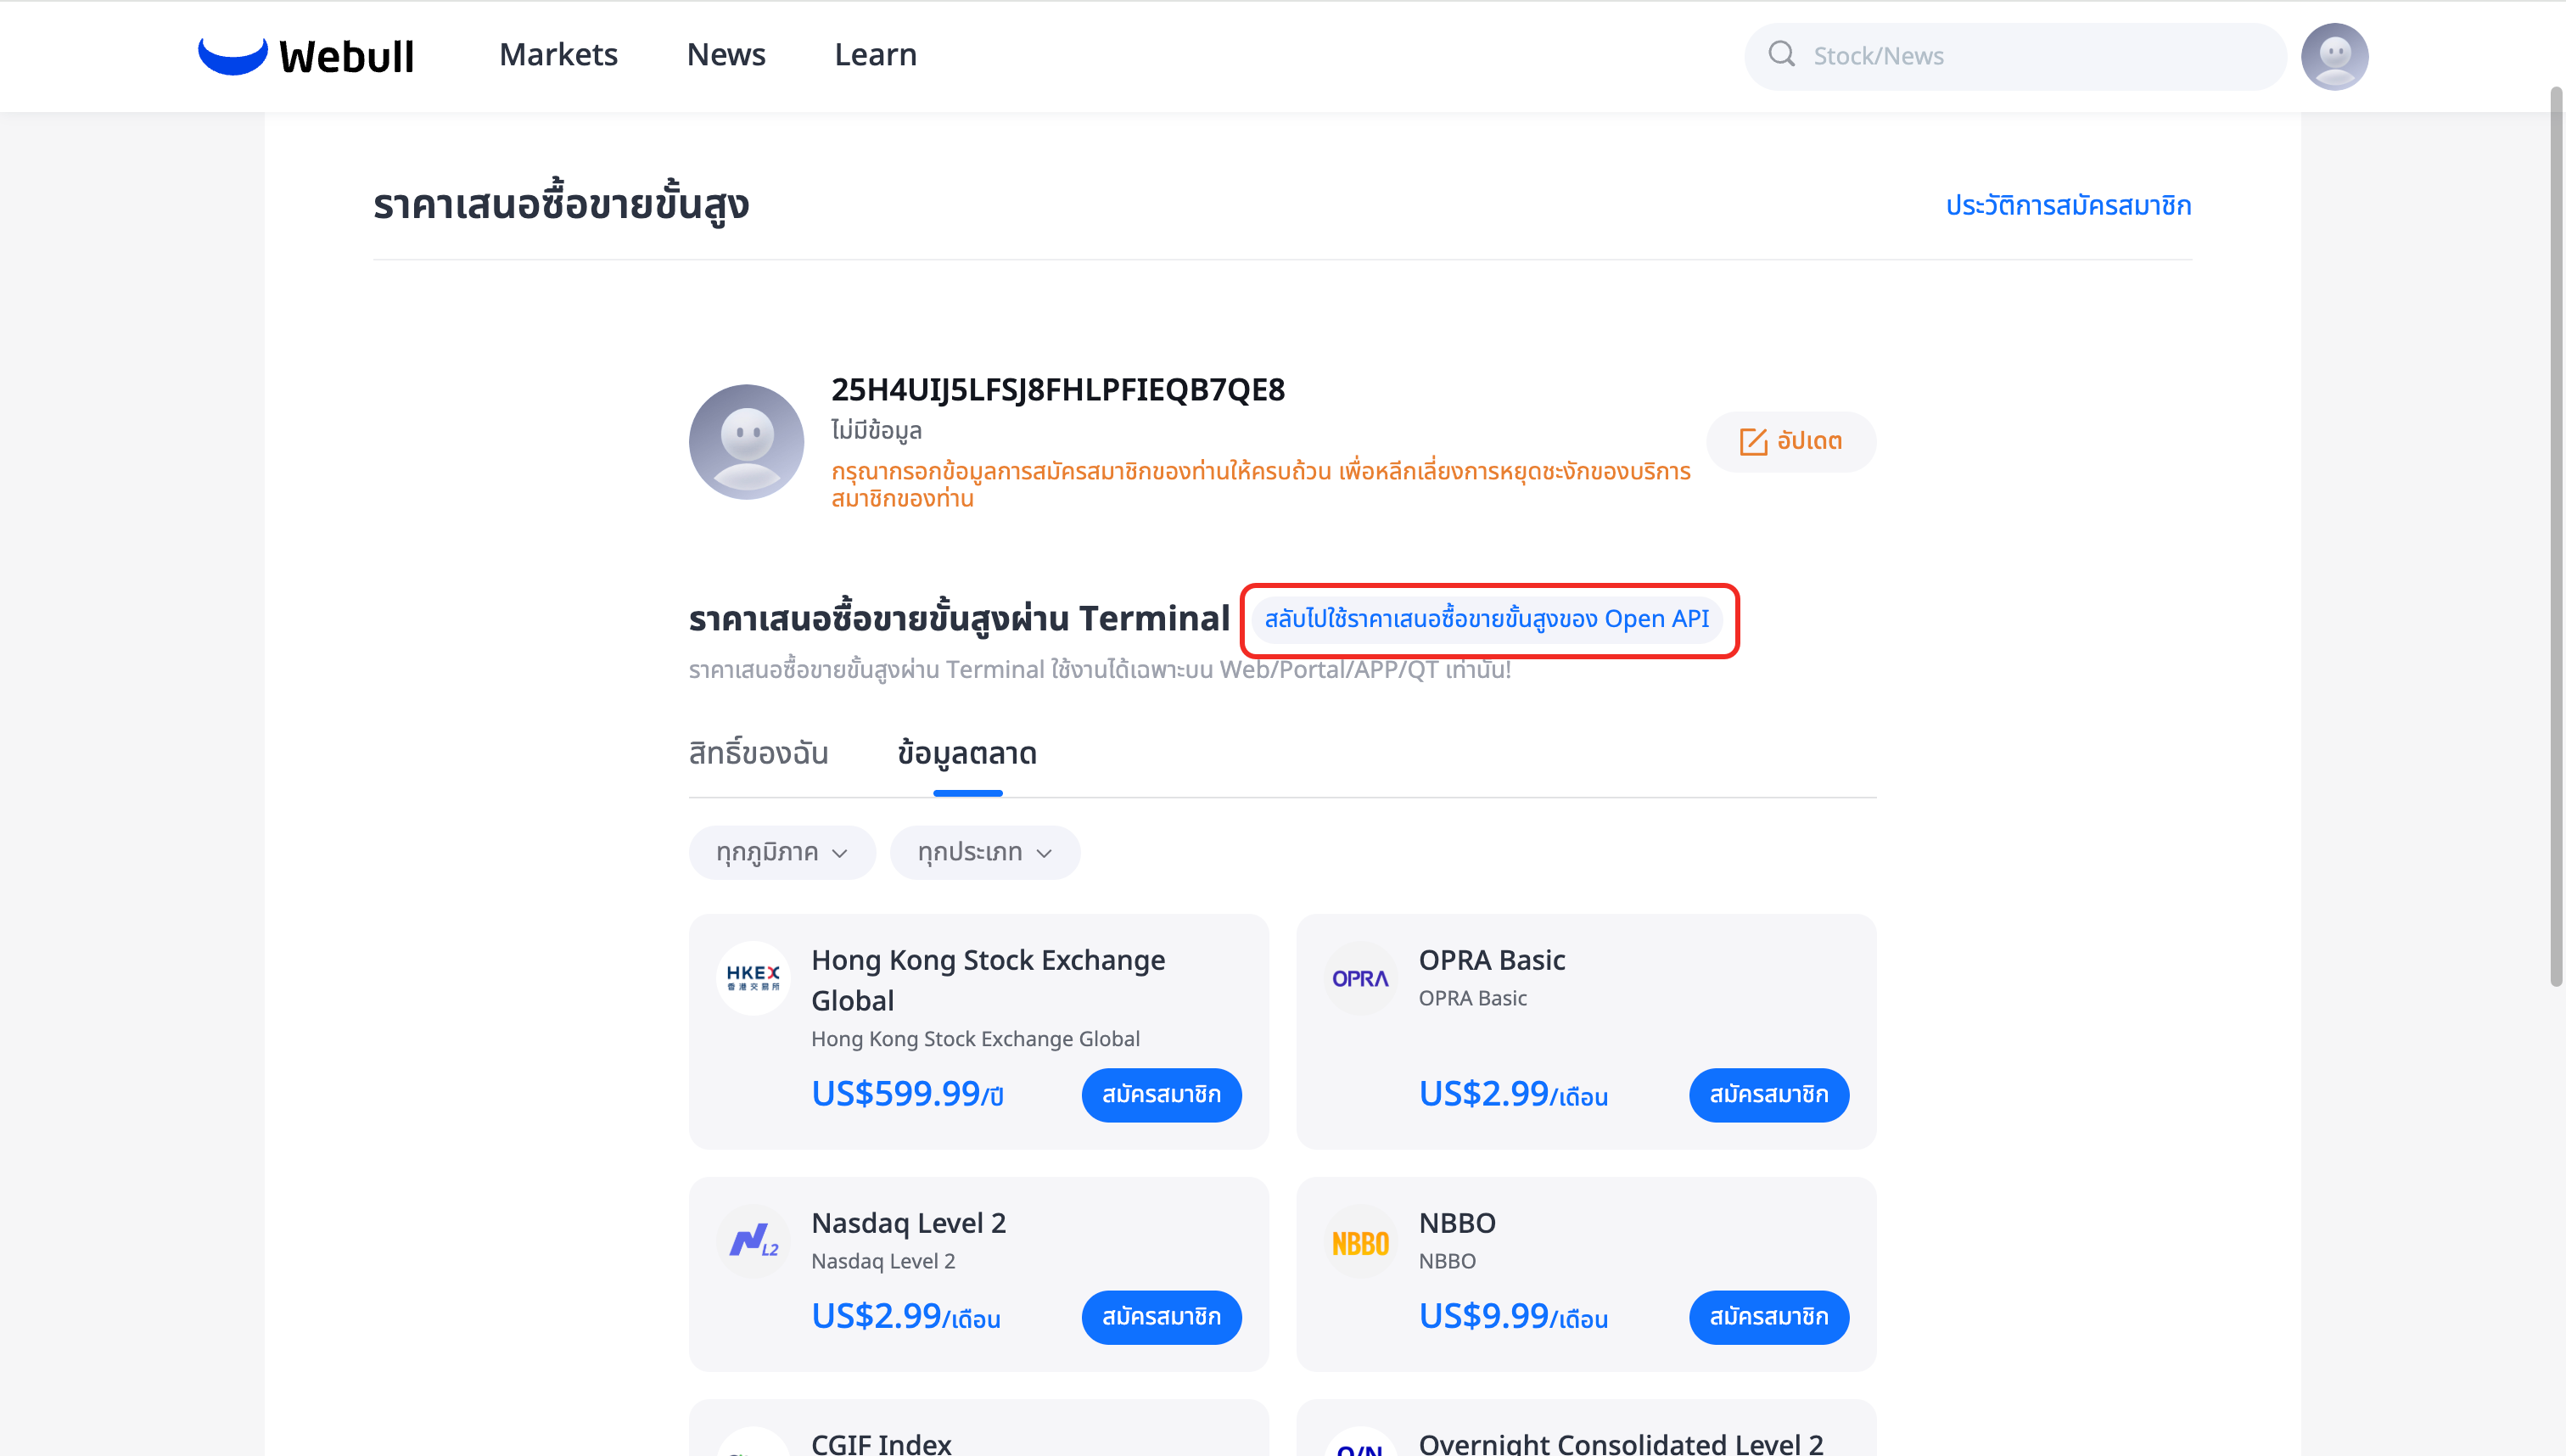
Task: Click the US$9.99 monthly price
Action: pyautogui.click(x=1513, y=1316)
